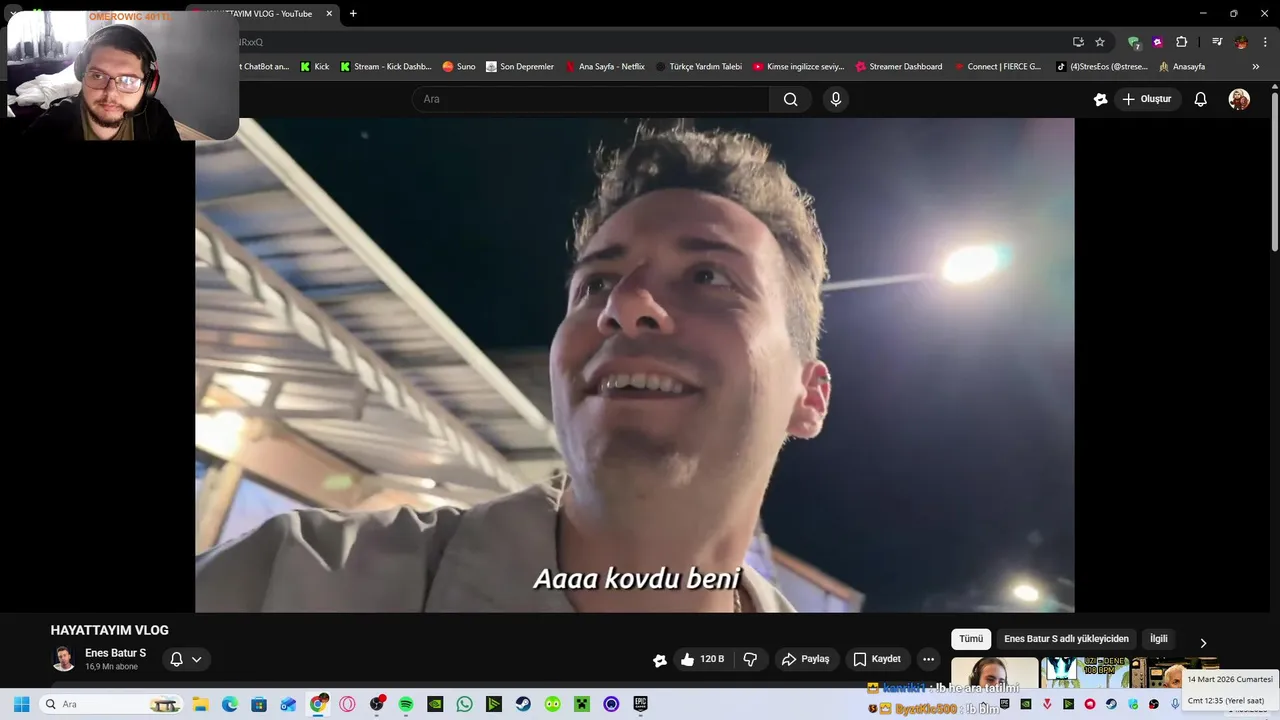1280x720 pixels.
Task: Click the Windows taskbar Ara search box
Action: 113,704
